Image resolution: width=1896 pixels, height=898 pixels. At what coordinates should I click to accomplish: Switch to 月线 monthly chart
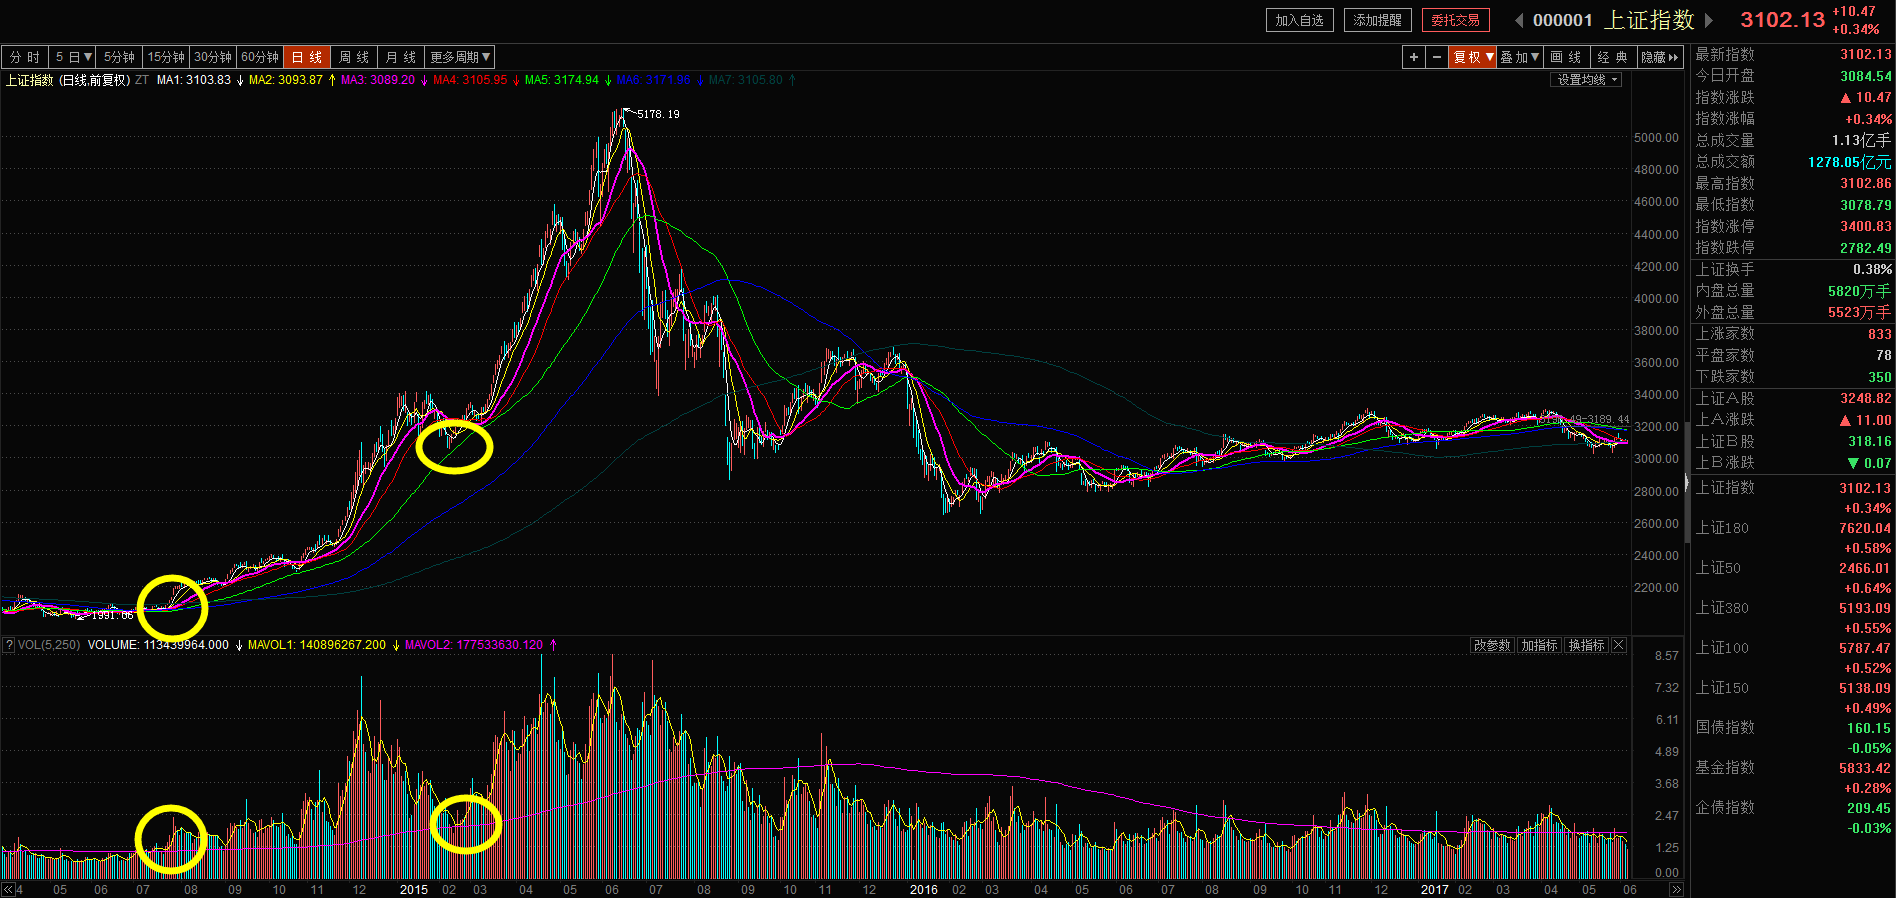coord(401,57)
